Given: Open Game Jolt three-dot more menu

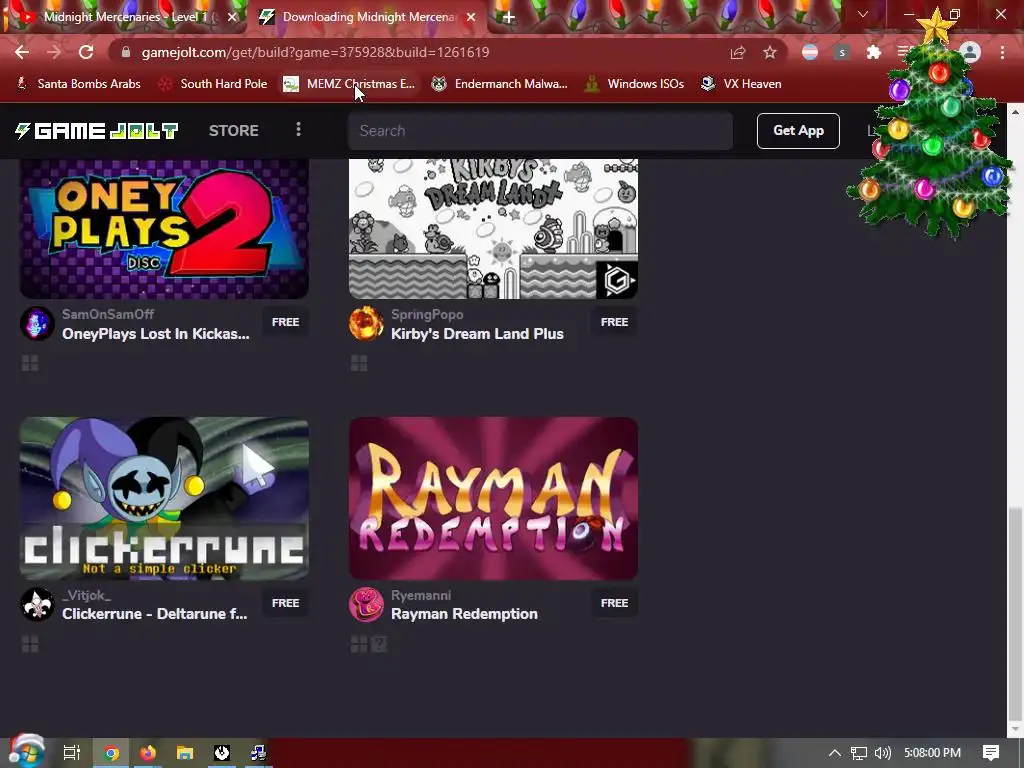Looking at the screenshot, I should point(298,129).
